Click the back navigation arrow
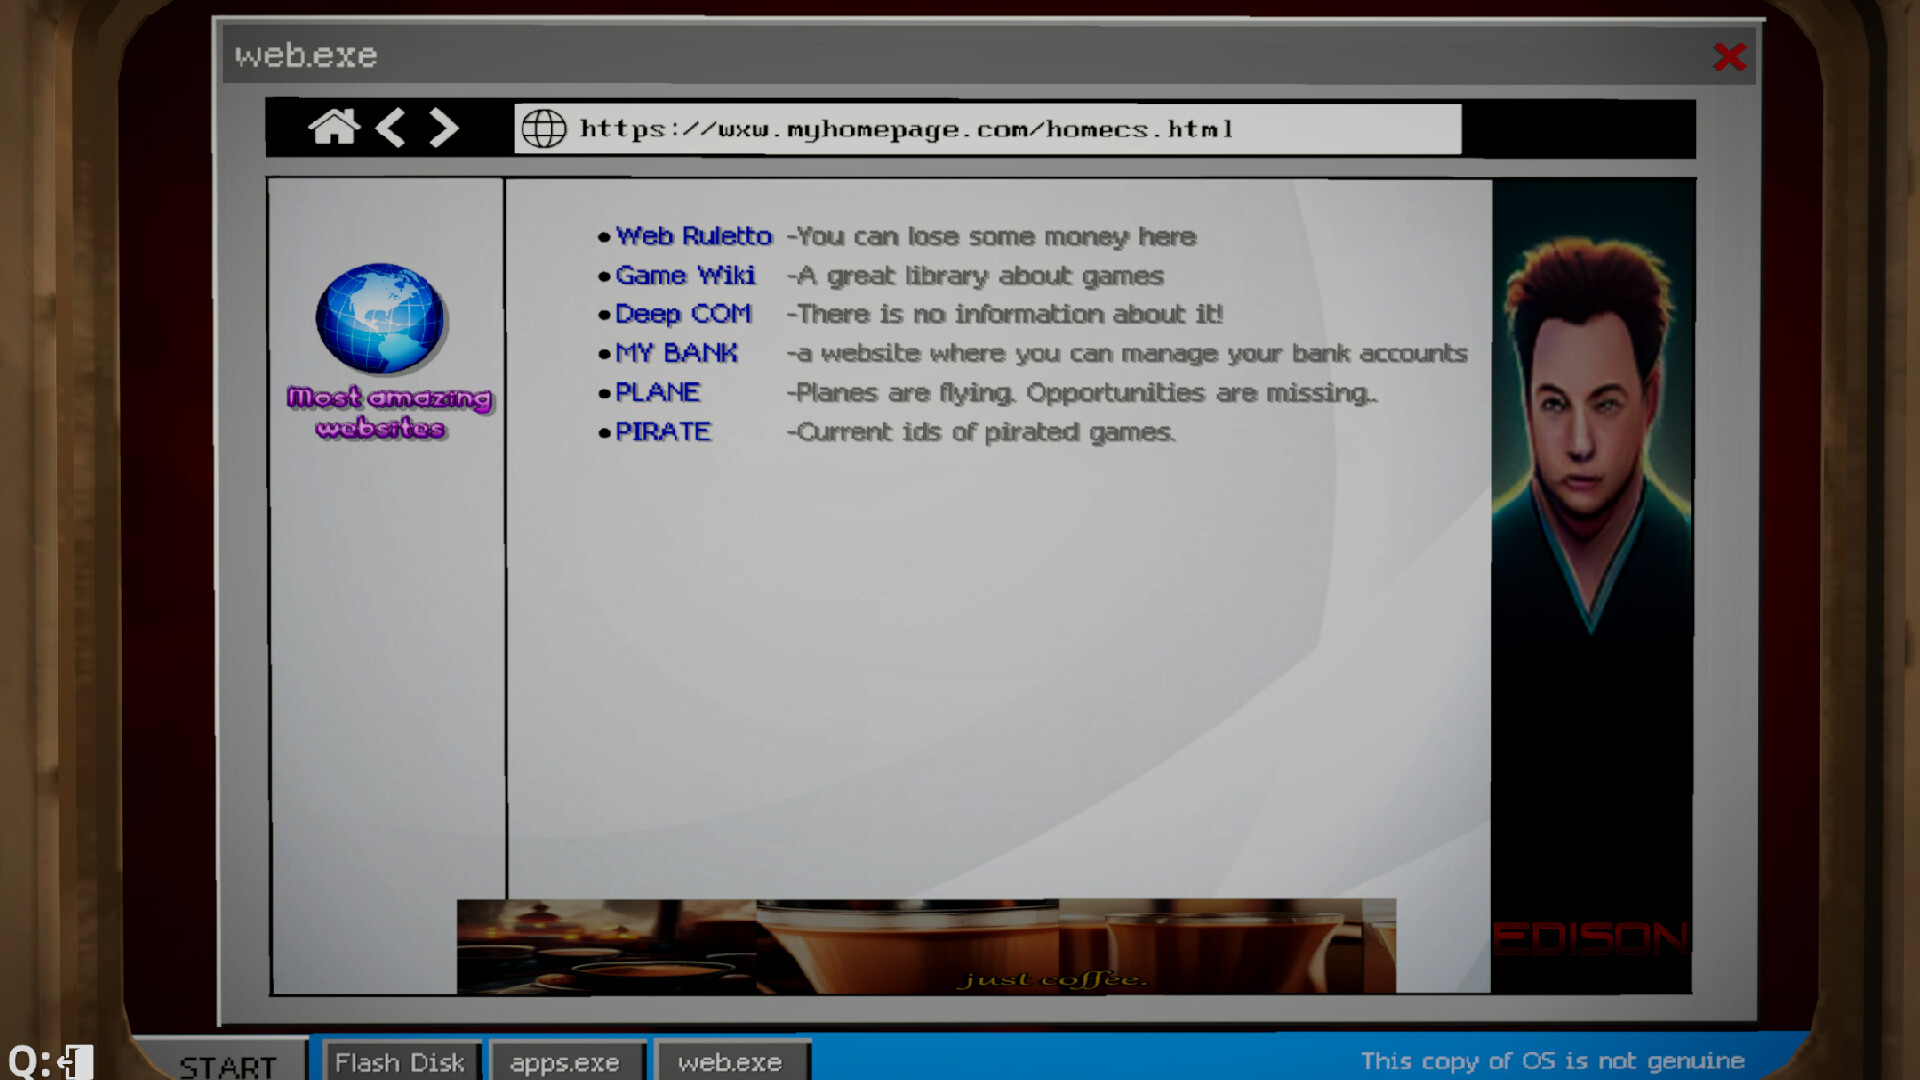1920x1080 pixels. pyautogui.click(x=392, y=128)
